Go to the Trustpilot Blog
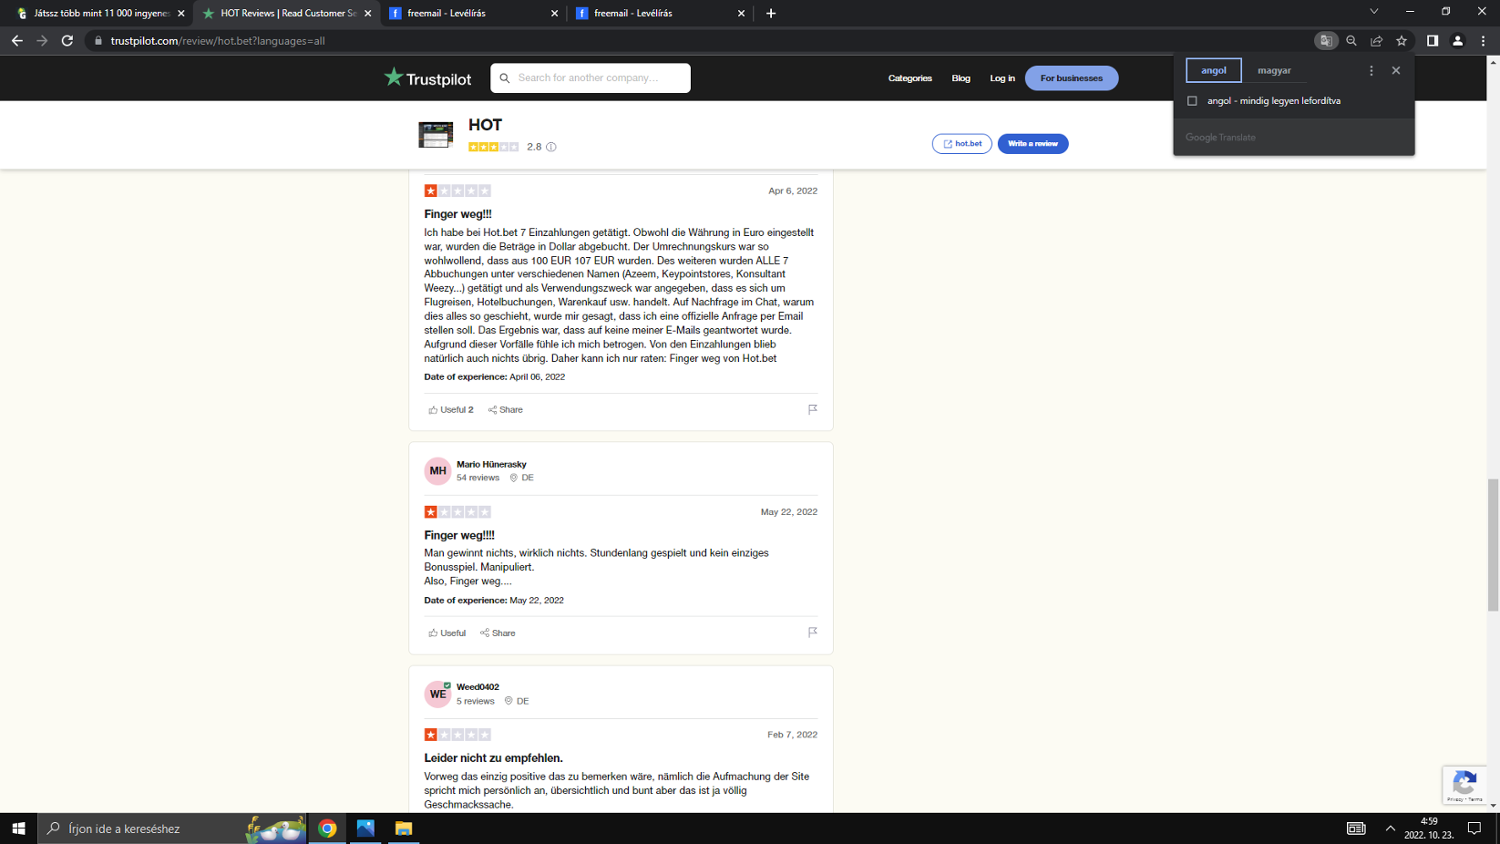1500x844 pixels. [x=961, y=78]
